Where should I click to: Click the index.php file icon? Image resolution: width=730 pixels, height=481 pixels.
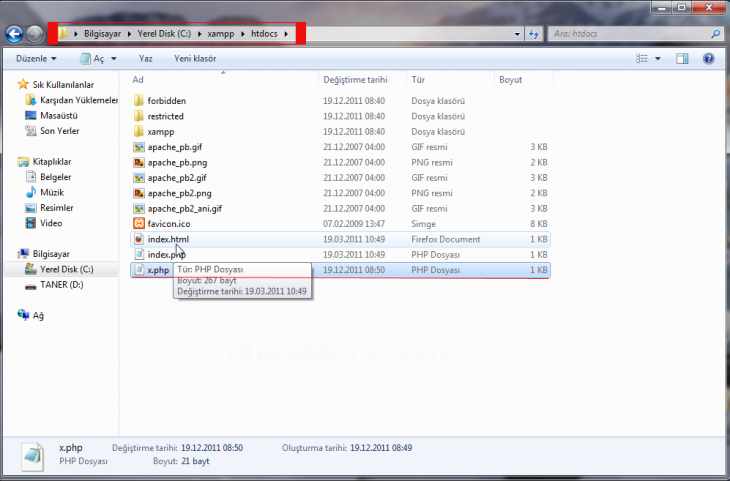coord(138,254)
